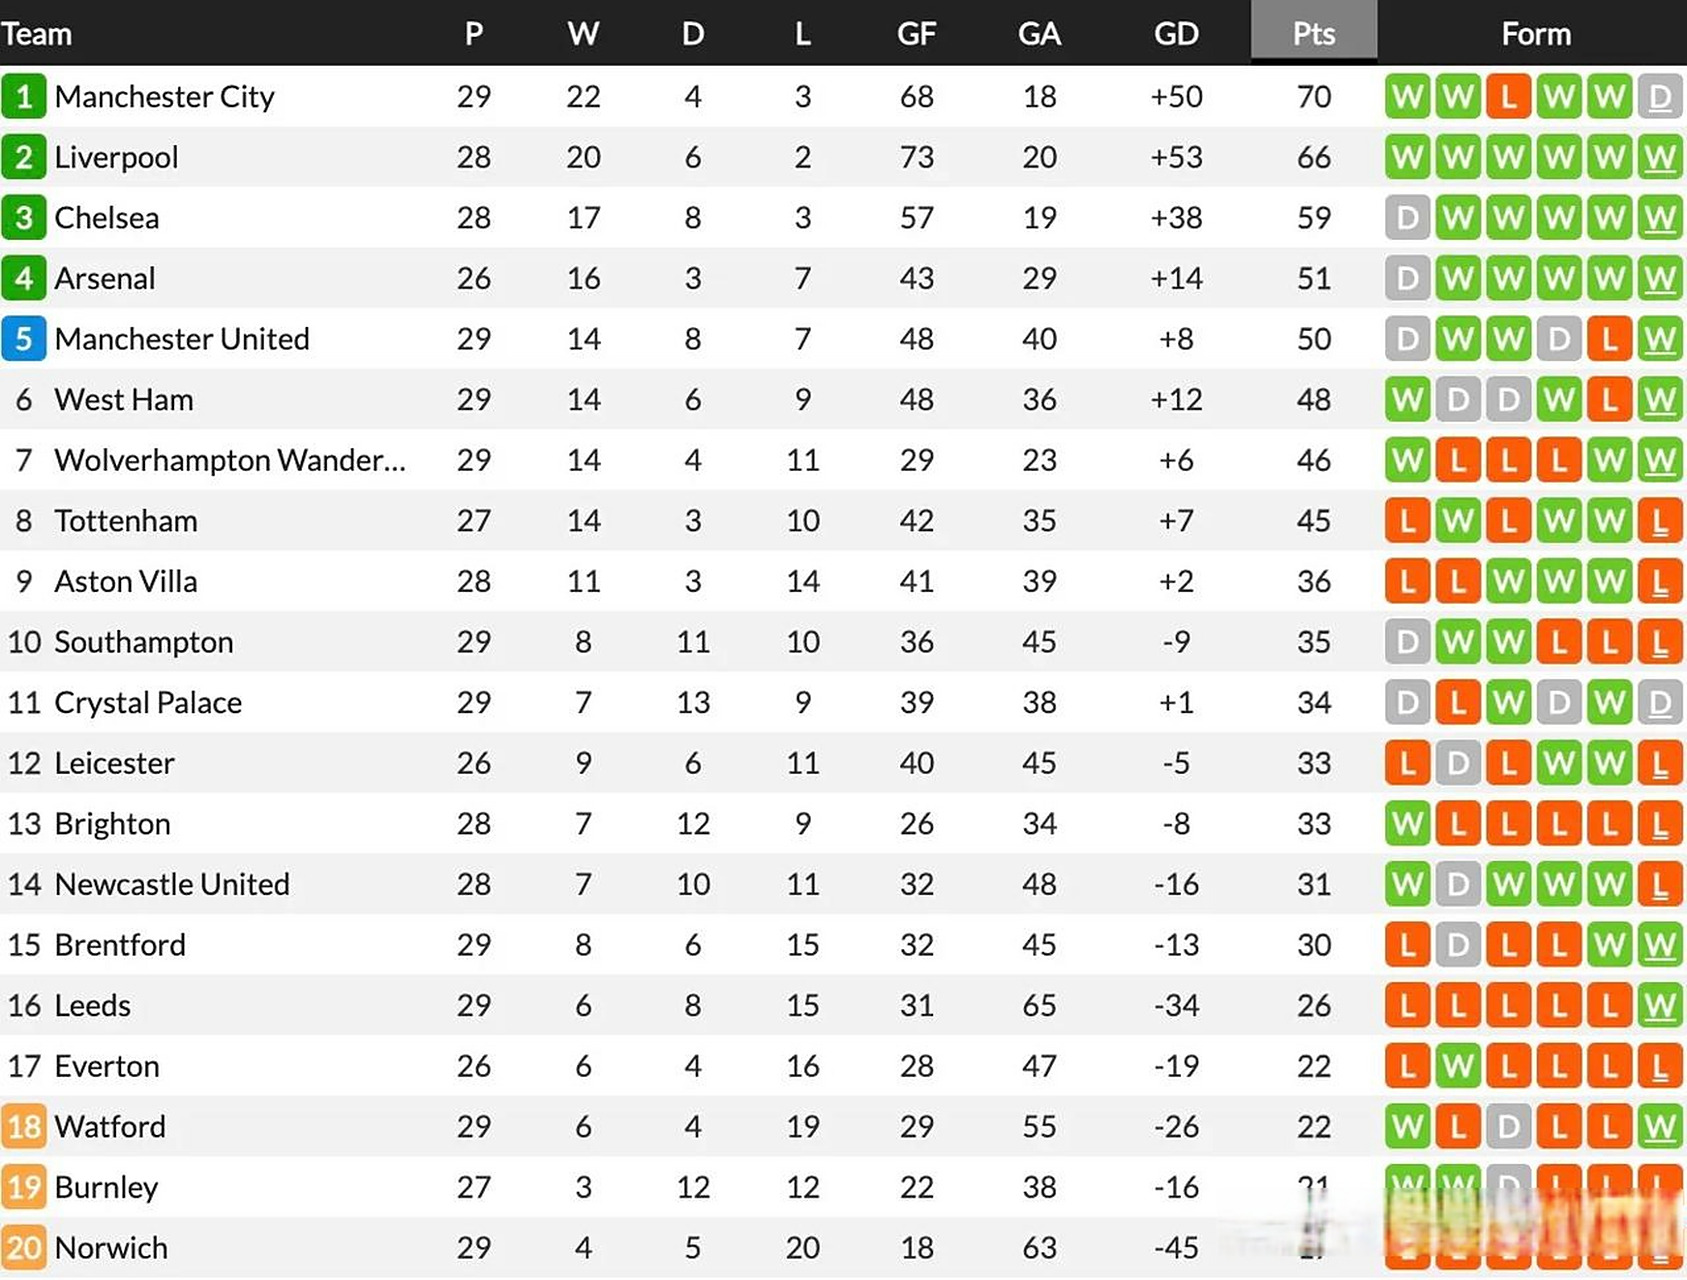The height and width of the screenshot is (1280, 1687).
Task: Click Newcastle United's orange L form badge
Action: click(x=1659, y=885)
